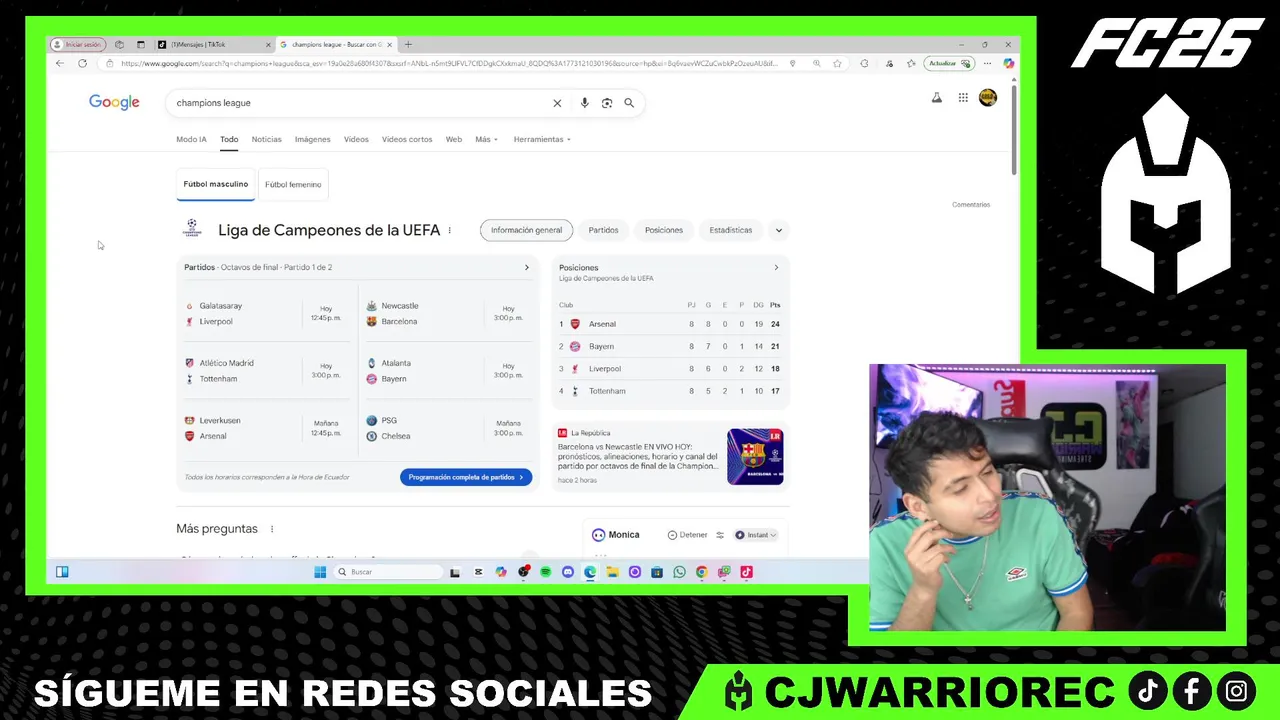1280x720 pixels.
Task: Open Edge Copilot sidebar icon
Action: click(1008, 63)
